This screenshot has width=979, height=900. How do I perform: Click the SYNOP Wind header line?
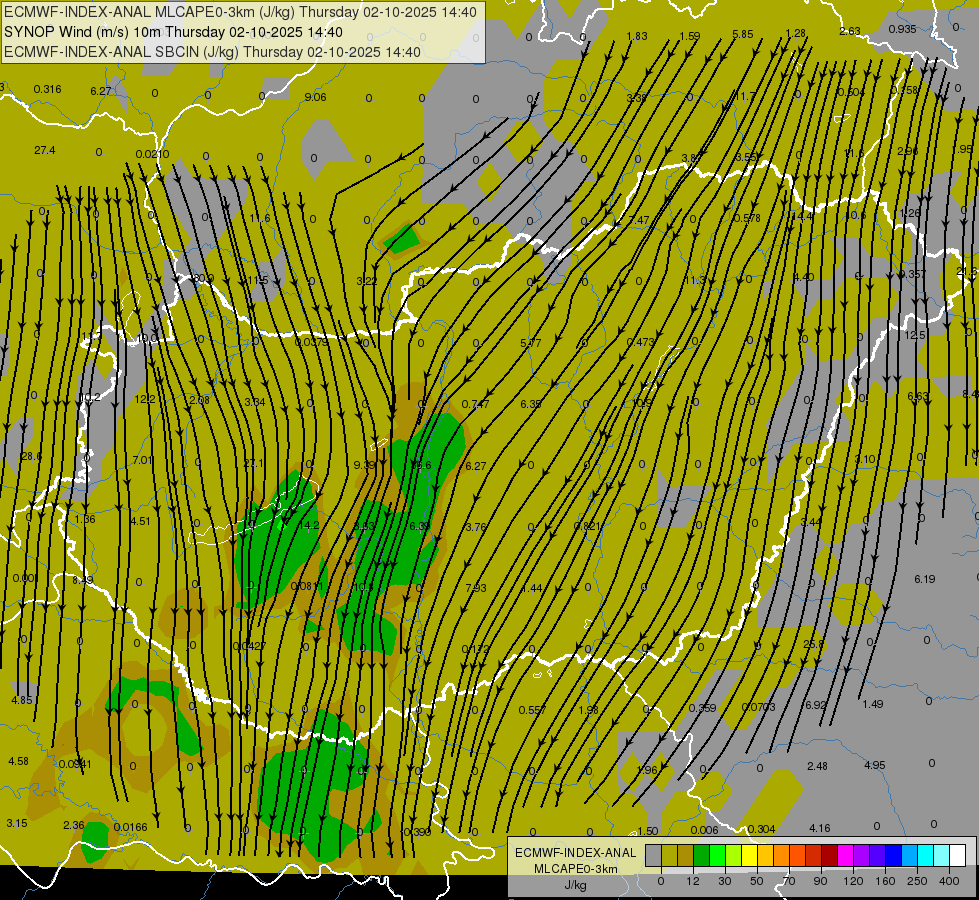tap(173, 32)
